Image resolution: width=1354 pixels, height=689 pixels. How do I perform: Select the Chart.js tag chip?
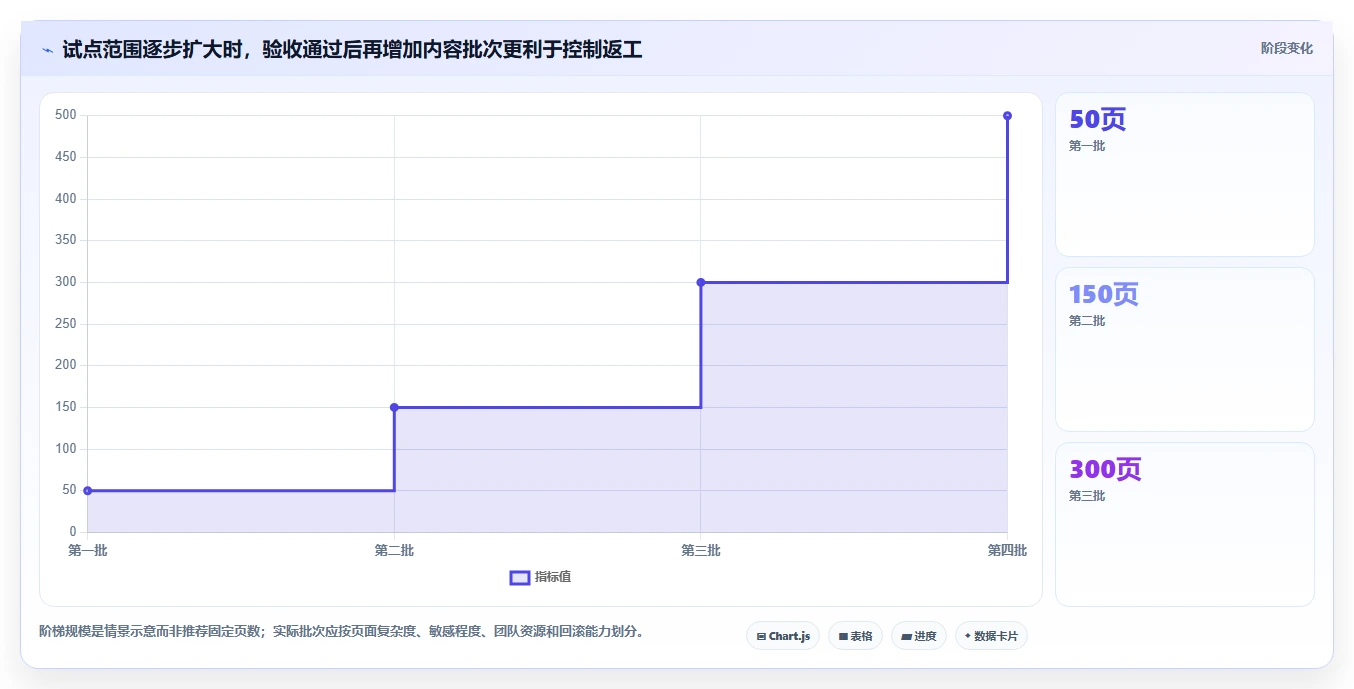point(783,636)
